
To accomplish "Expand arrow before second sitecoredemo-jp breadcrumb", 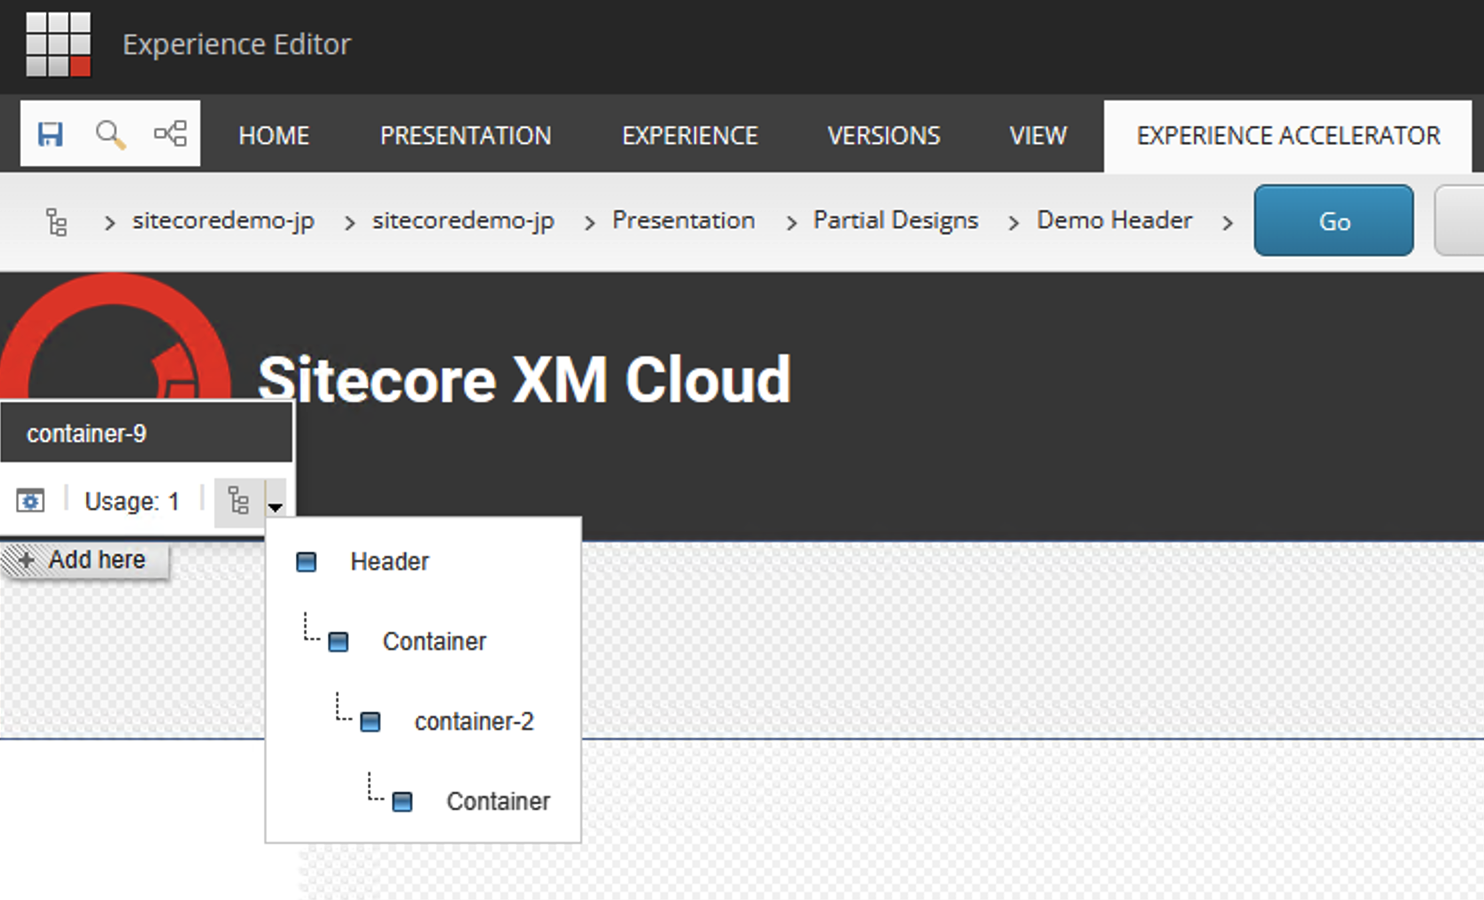I will (350, 222).
